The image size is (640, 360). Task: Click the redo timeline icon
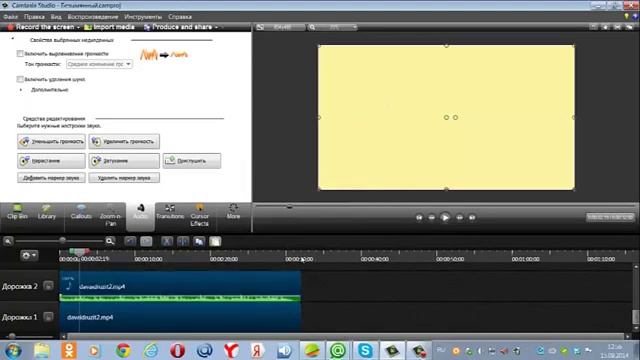click(x=146, y=241)
